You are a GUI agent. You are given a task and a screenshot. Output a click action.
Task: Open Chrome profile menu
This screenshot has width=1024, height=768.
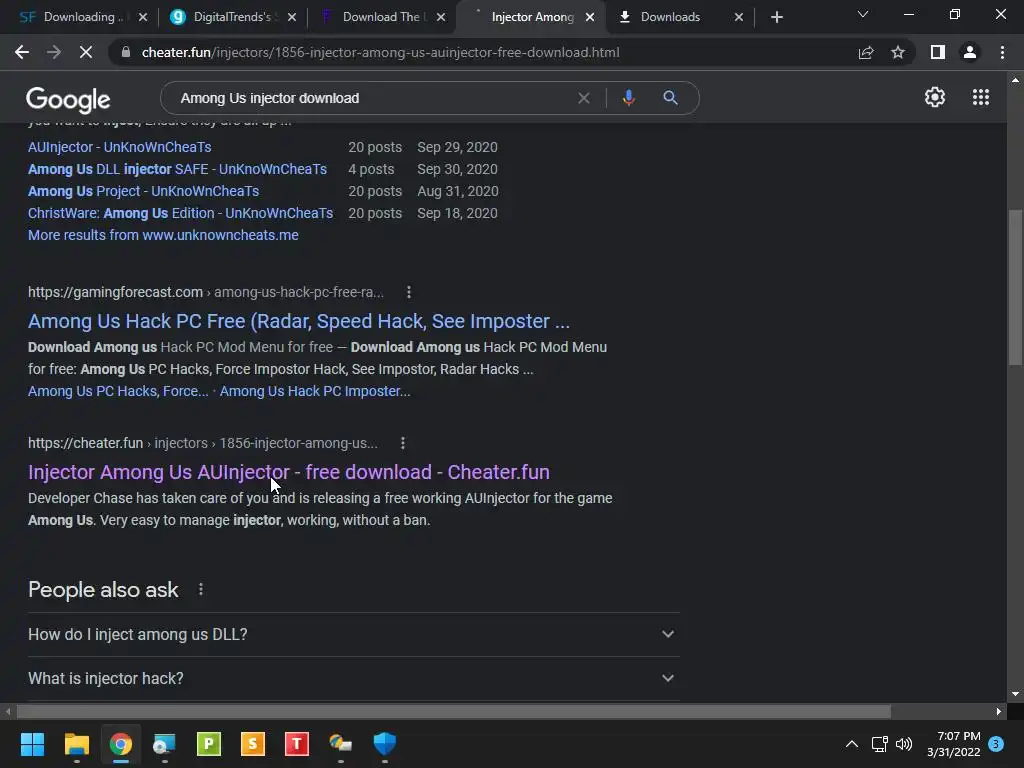[x=970, y=52]
